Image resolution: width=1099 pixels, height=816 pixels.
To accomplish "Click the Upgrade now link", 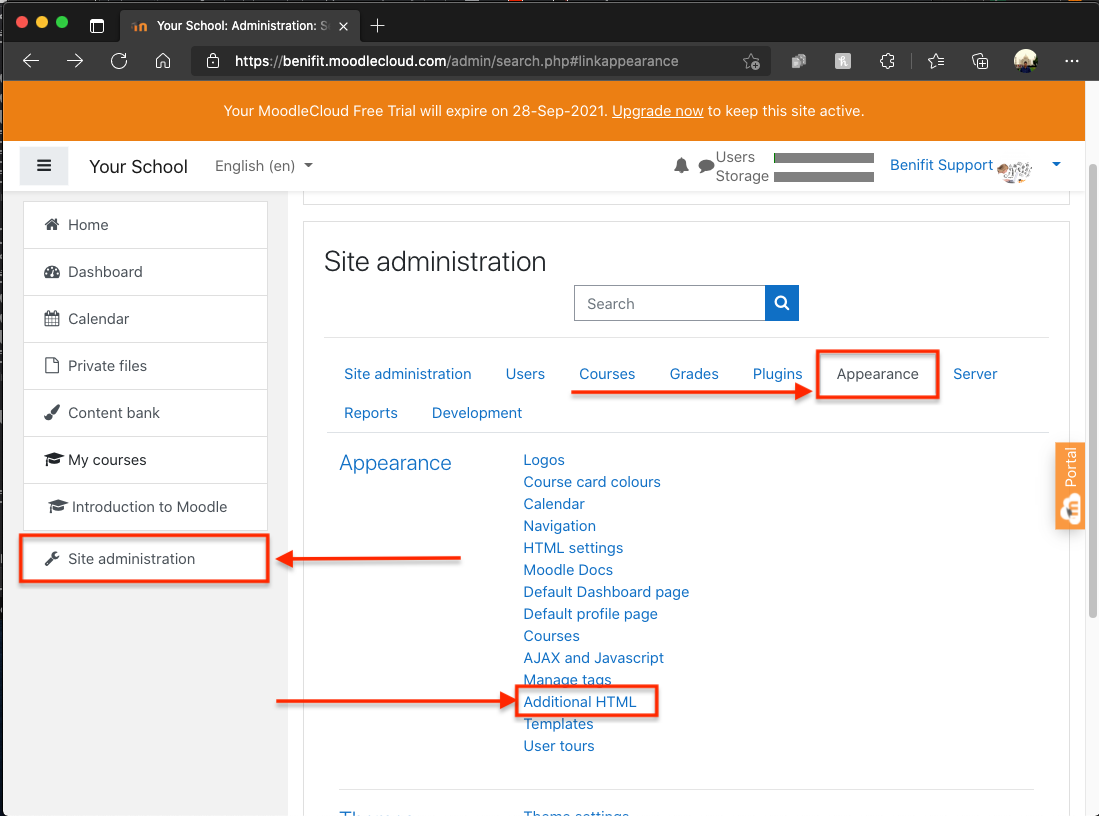I will [x=657, y=111].
